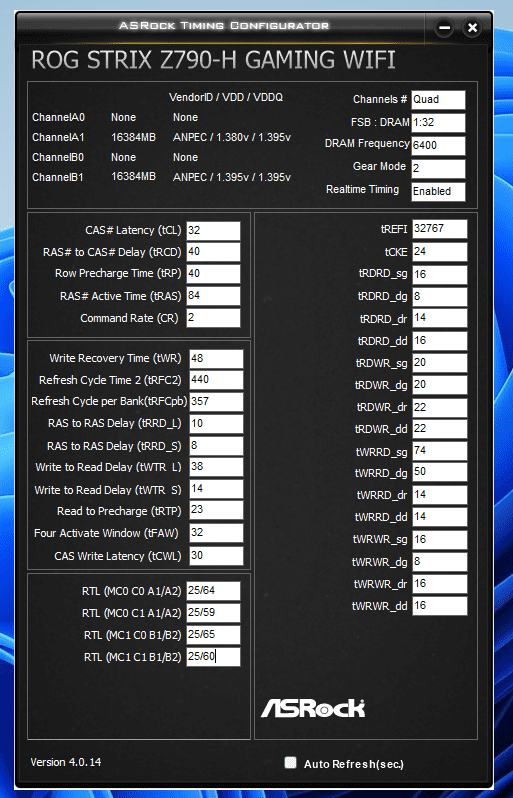
Task: Click the tWTR_S field showing 14
Action: pyautogui.click(x=216, y=489)
